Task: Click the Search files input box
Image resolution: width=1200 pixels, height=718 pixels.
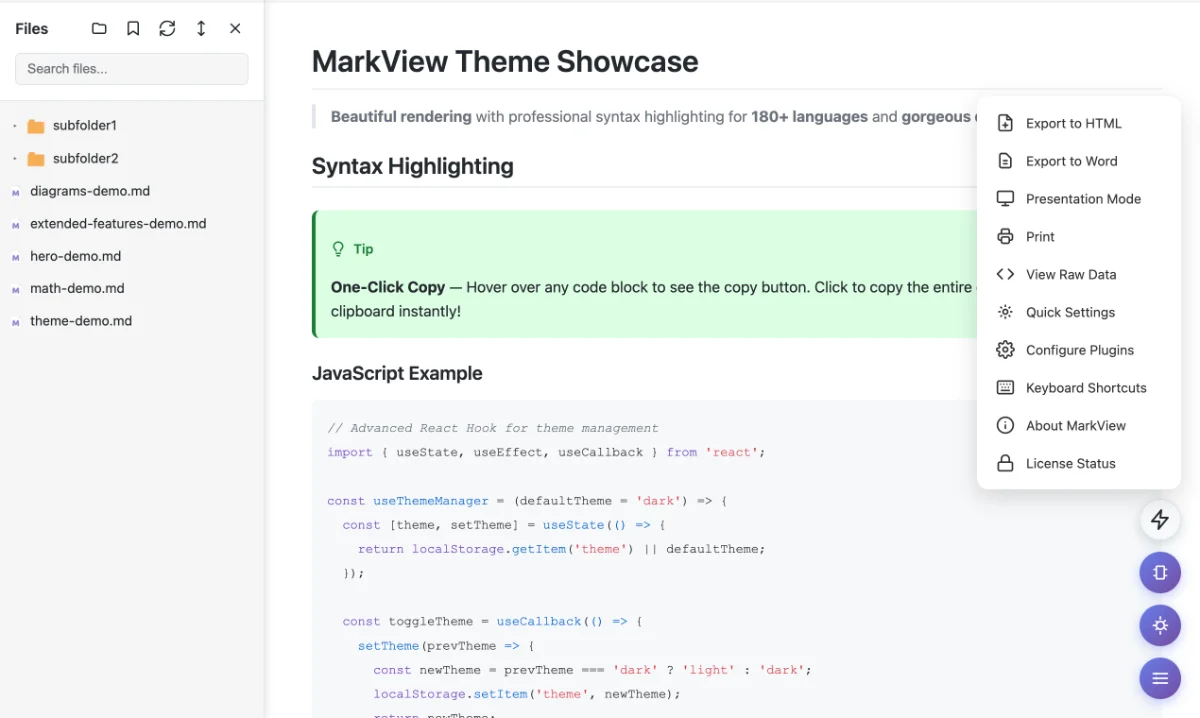Action: 131,68
